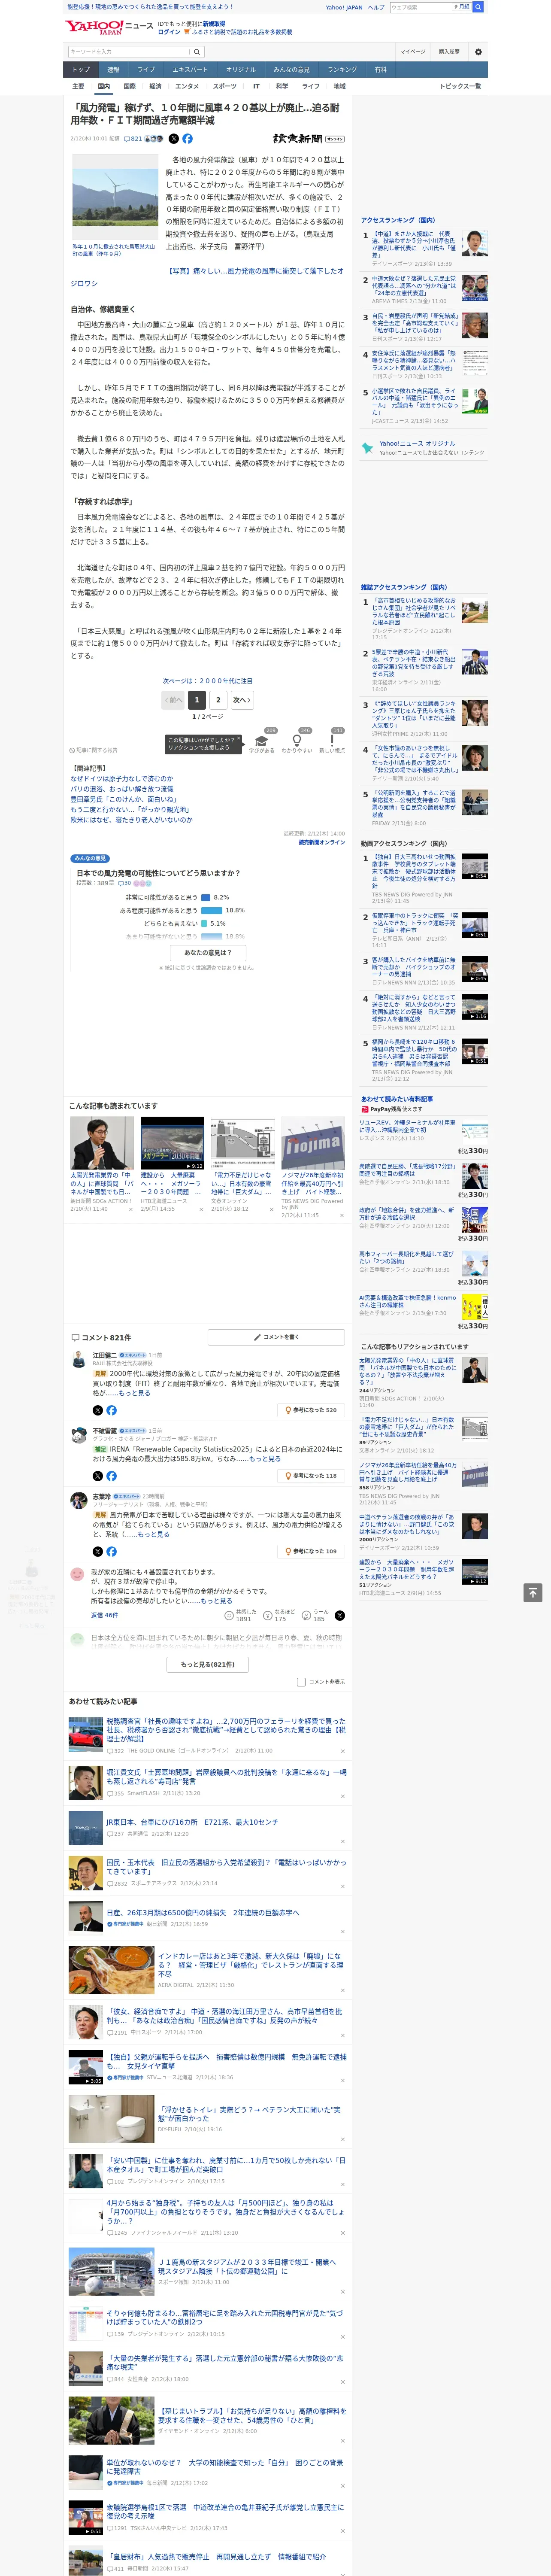The image size is (551, 2576).
Task: Click the わかりやすい lightbulb reaction
Action: tap(296, 740)
